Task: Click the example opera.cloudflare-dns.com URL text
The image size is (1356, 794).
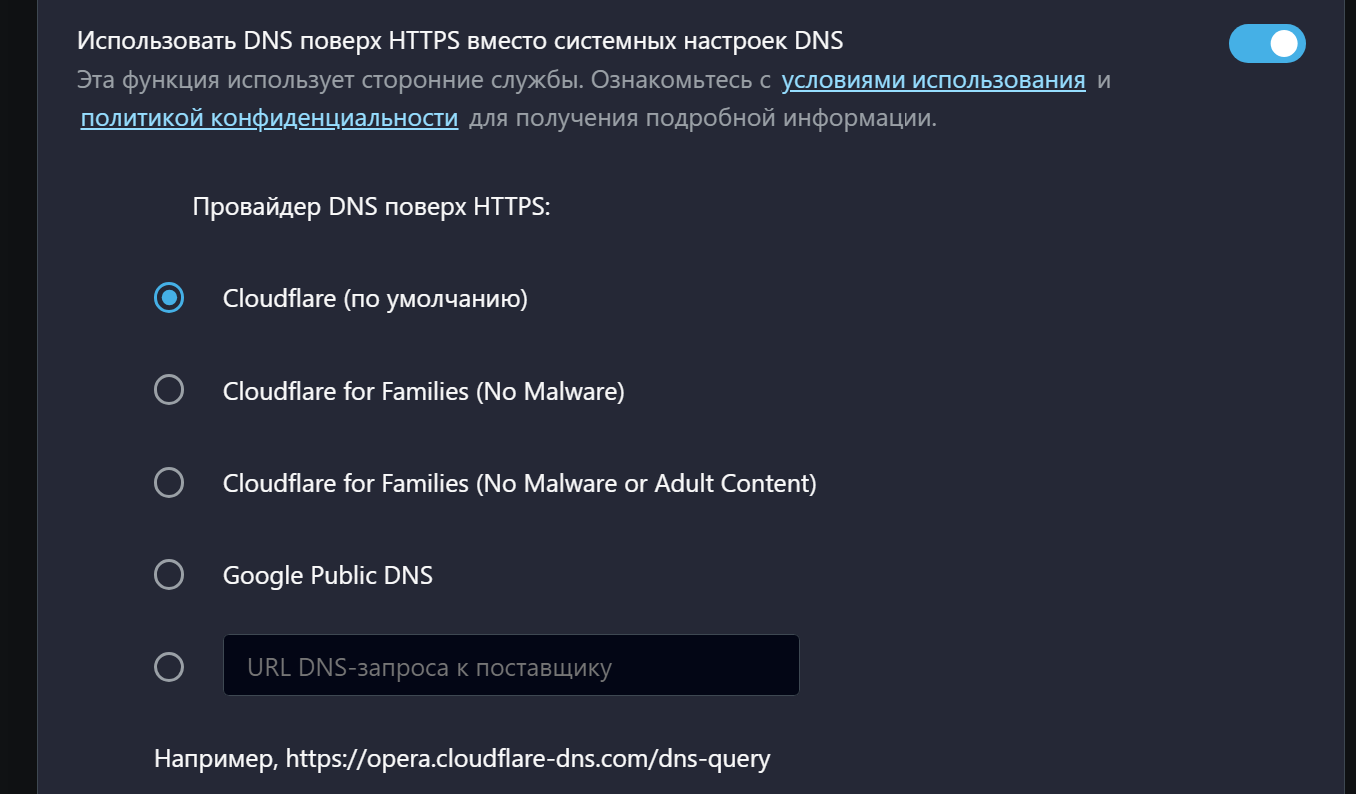Action: tap(528, 759)
